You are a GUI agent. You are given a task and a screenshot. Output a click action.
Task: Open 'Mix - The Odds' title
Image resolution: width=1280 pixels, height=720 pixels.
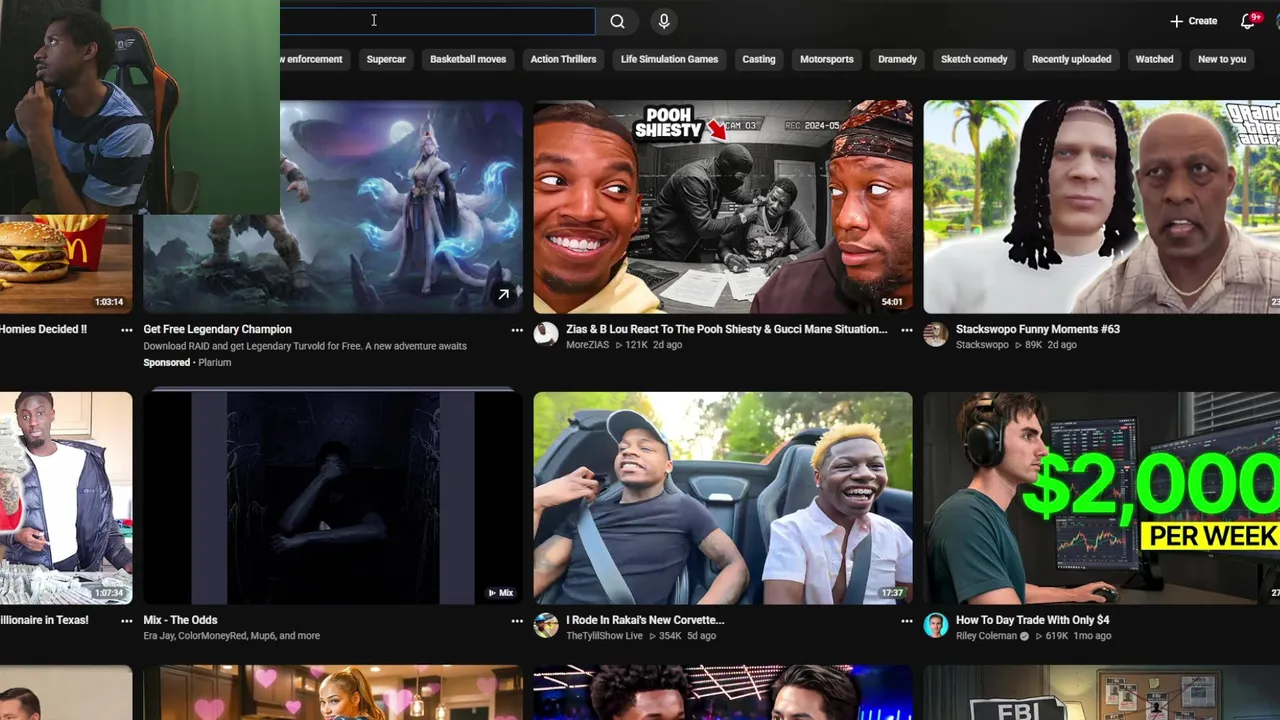[180, 620]
